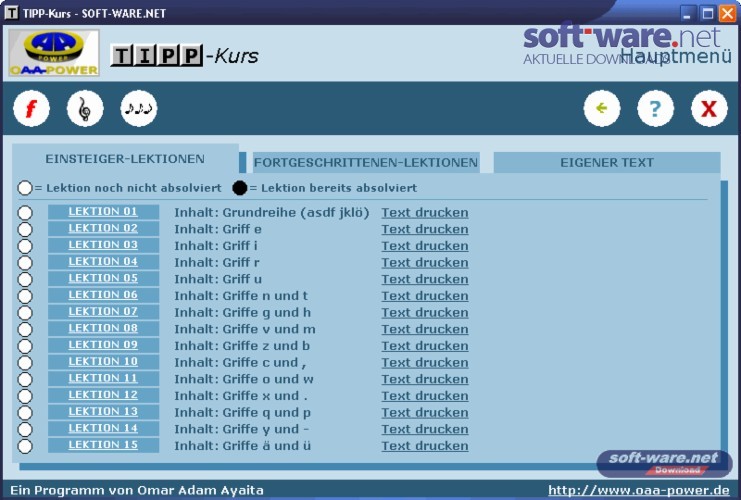Image resolution: width=741 pixels, height=500 pixels.
Task: Exit via the red X round button
Action: click(709, 109)
